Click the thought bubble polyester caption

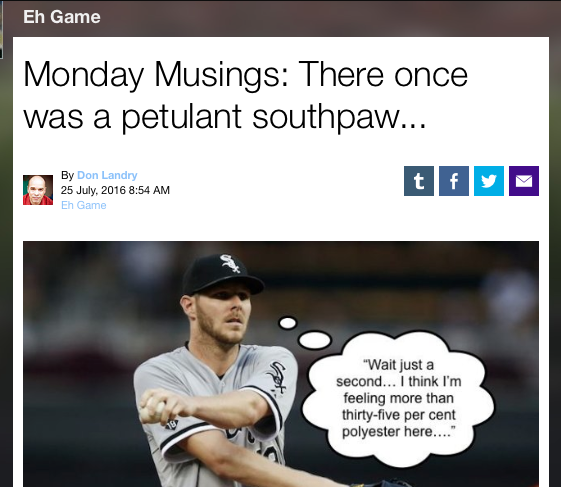coord(399,398)
